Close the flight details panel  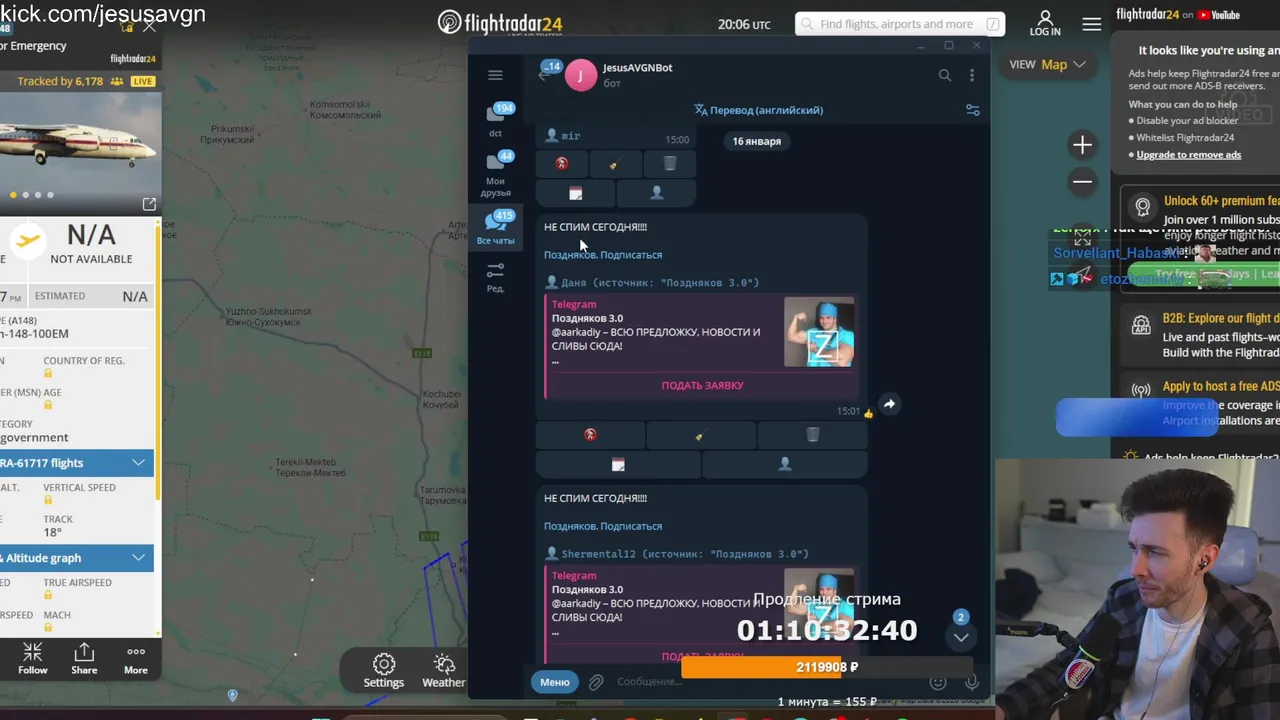point(149,25)
